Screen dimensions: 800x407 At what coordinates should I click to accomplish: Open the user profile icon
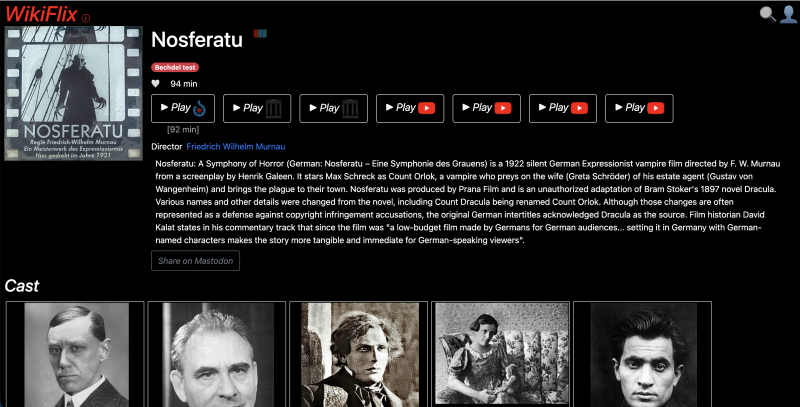[788, 14]
